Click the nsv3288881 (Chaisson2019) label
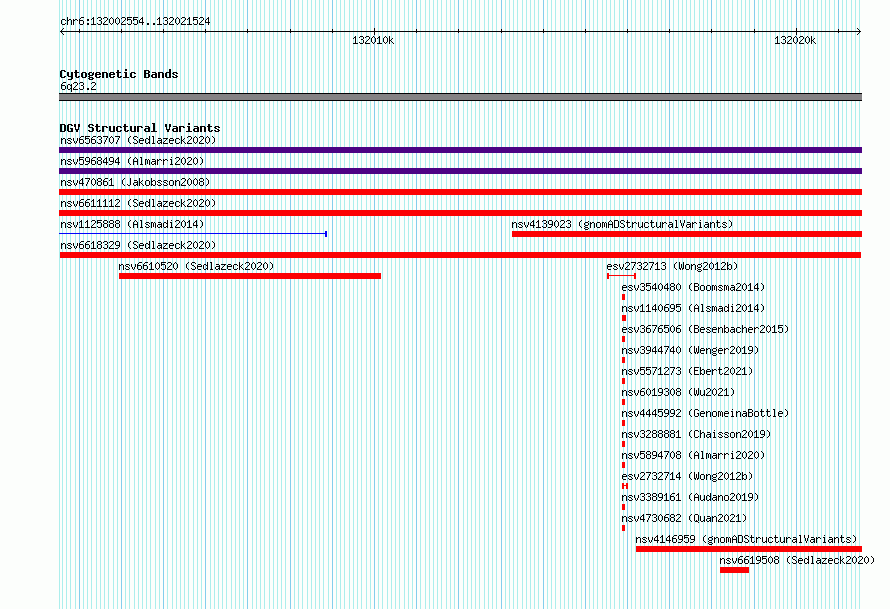 tap(696, 434)
